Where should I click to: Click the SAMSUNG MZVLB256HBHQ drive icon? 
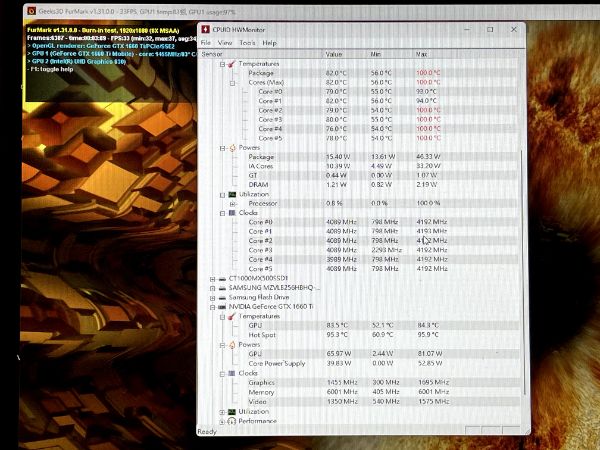[x=222, y=288]
